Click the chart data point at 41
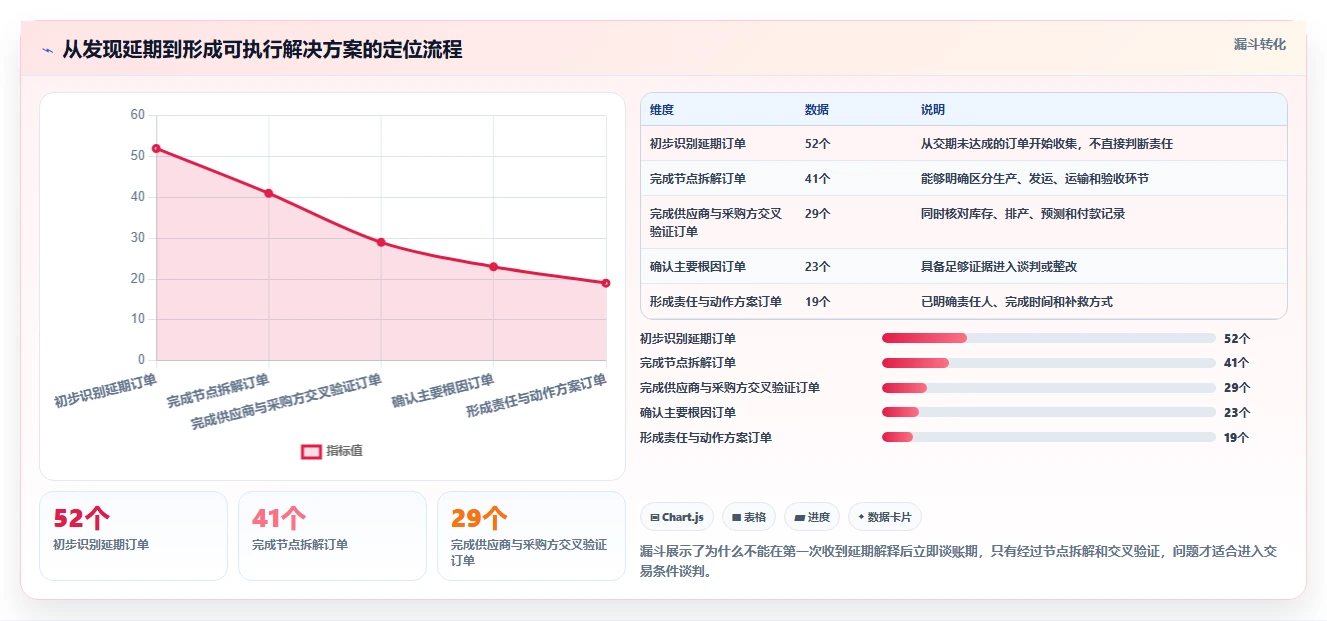Viewport: 1327px width, 621px height. [x=269, y=193]
